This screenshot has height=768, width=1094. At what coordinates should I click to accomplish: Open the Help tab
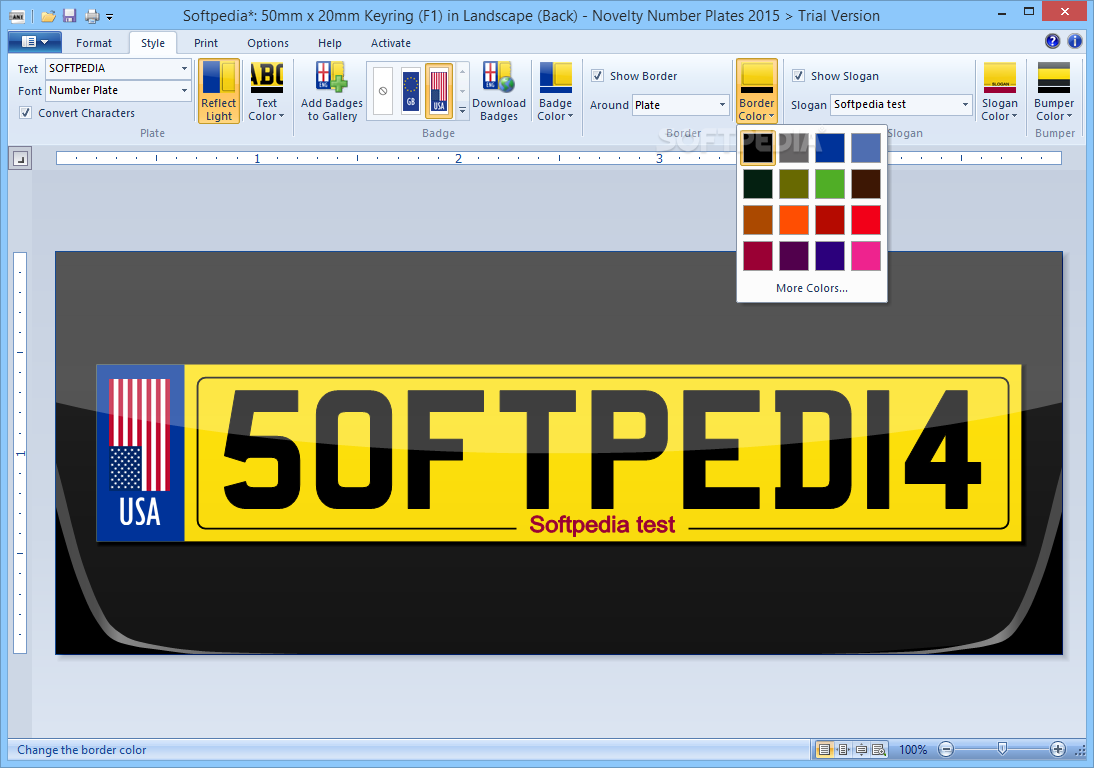tap(329, 43)
